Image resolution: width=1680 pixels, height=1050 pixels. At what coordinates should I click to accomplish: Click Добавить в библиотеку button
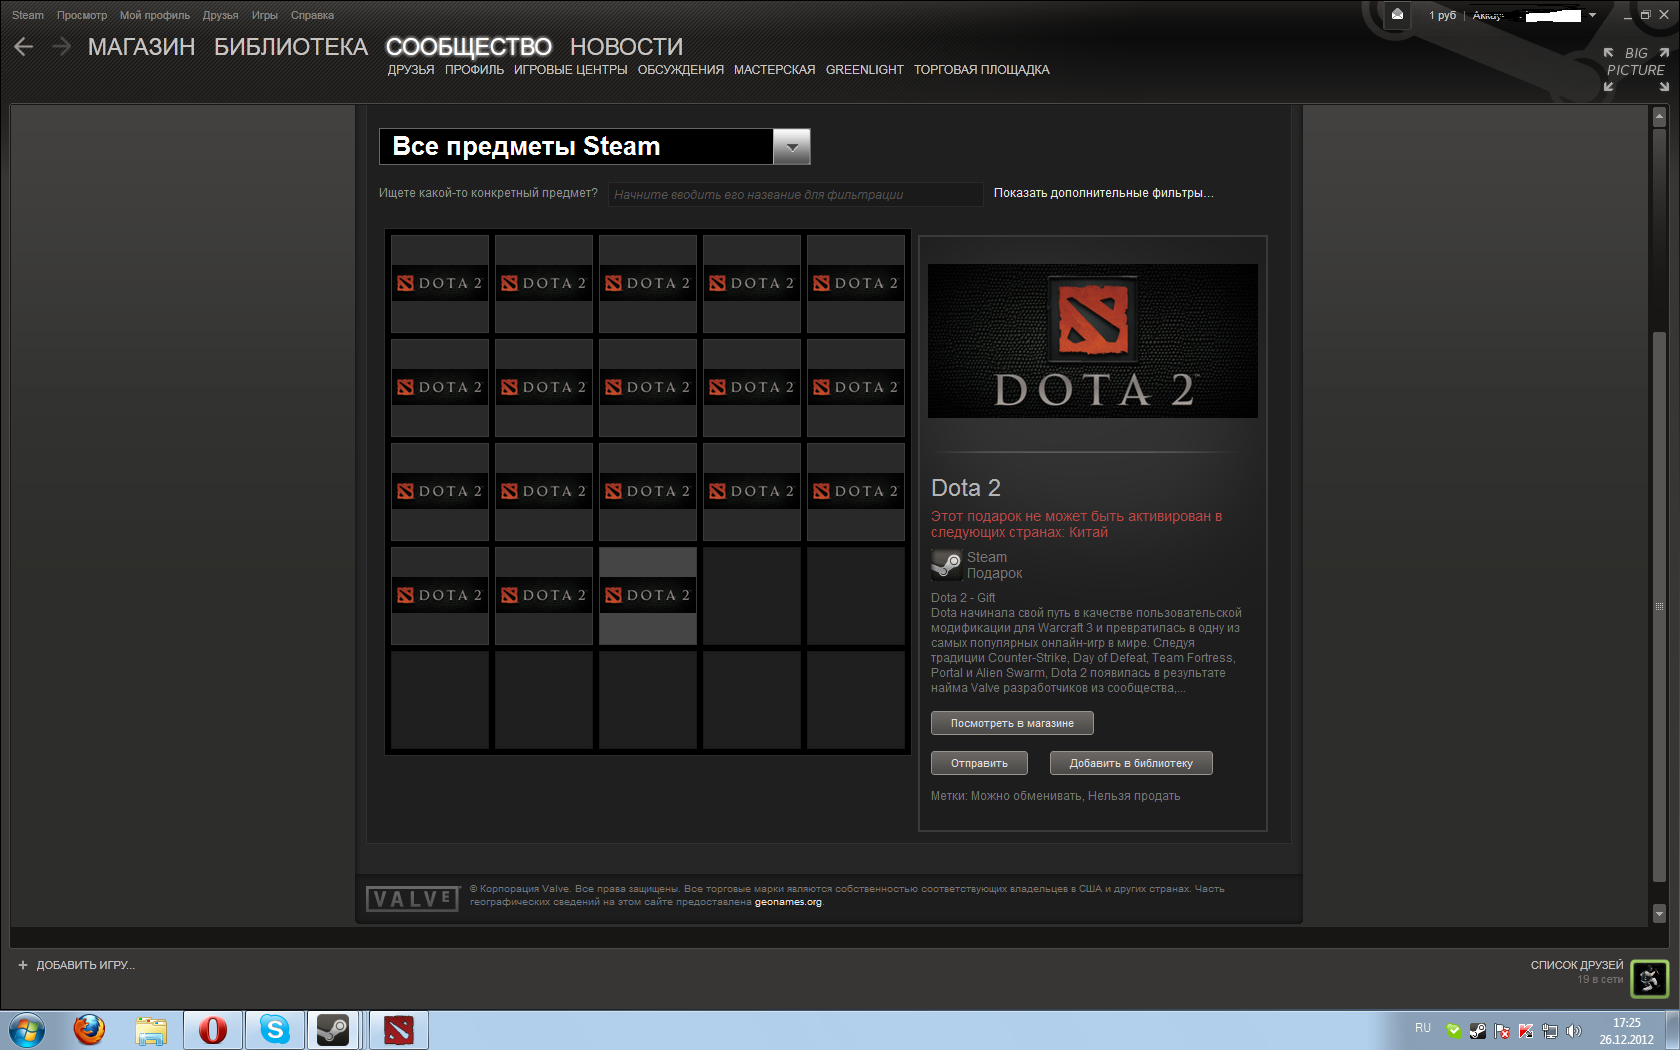click(x=1131, y=763)
